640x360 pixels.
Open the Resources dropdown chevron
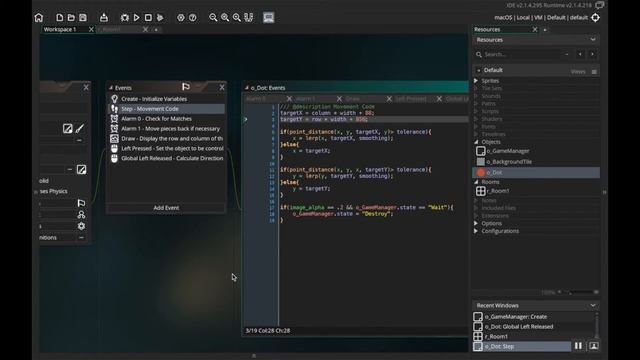(x=593, y=40)
